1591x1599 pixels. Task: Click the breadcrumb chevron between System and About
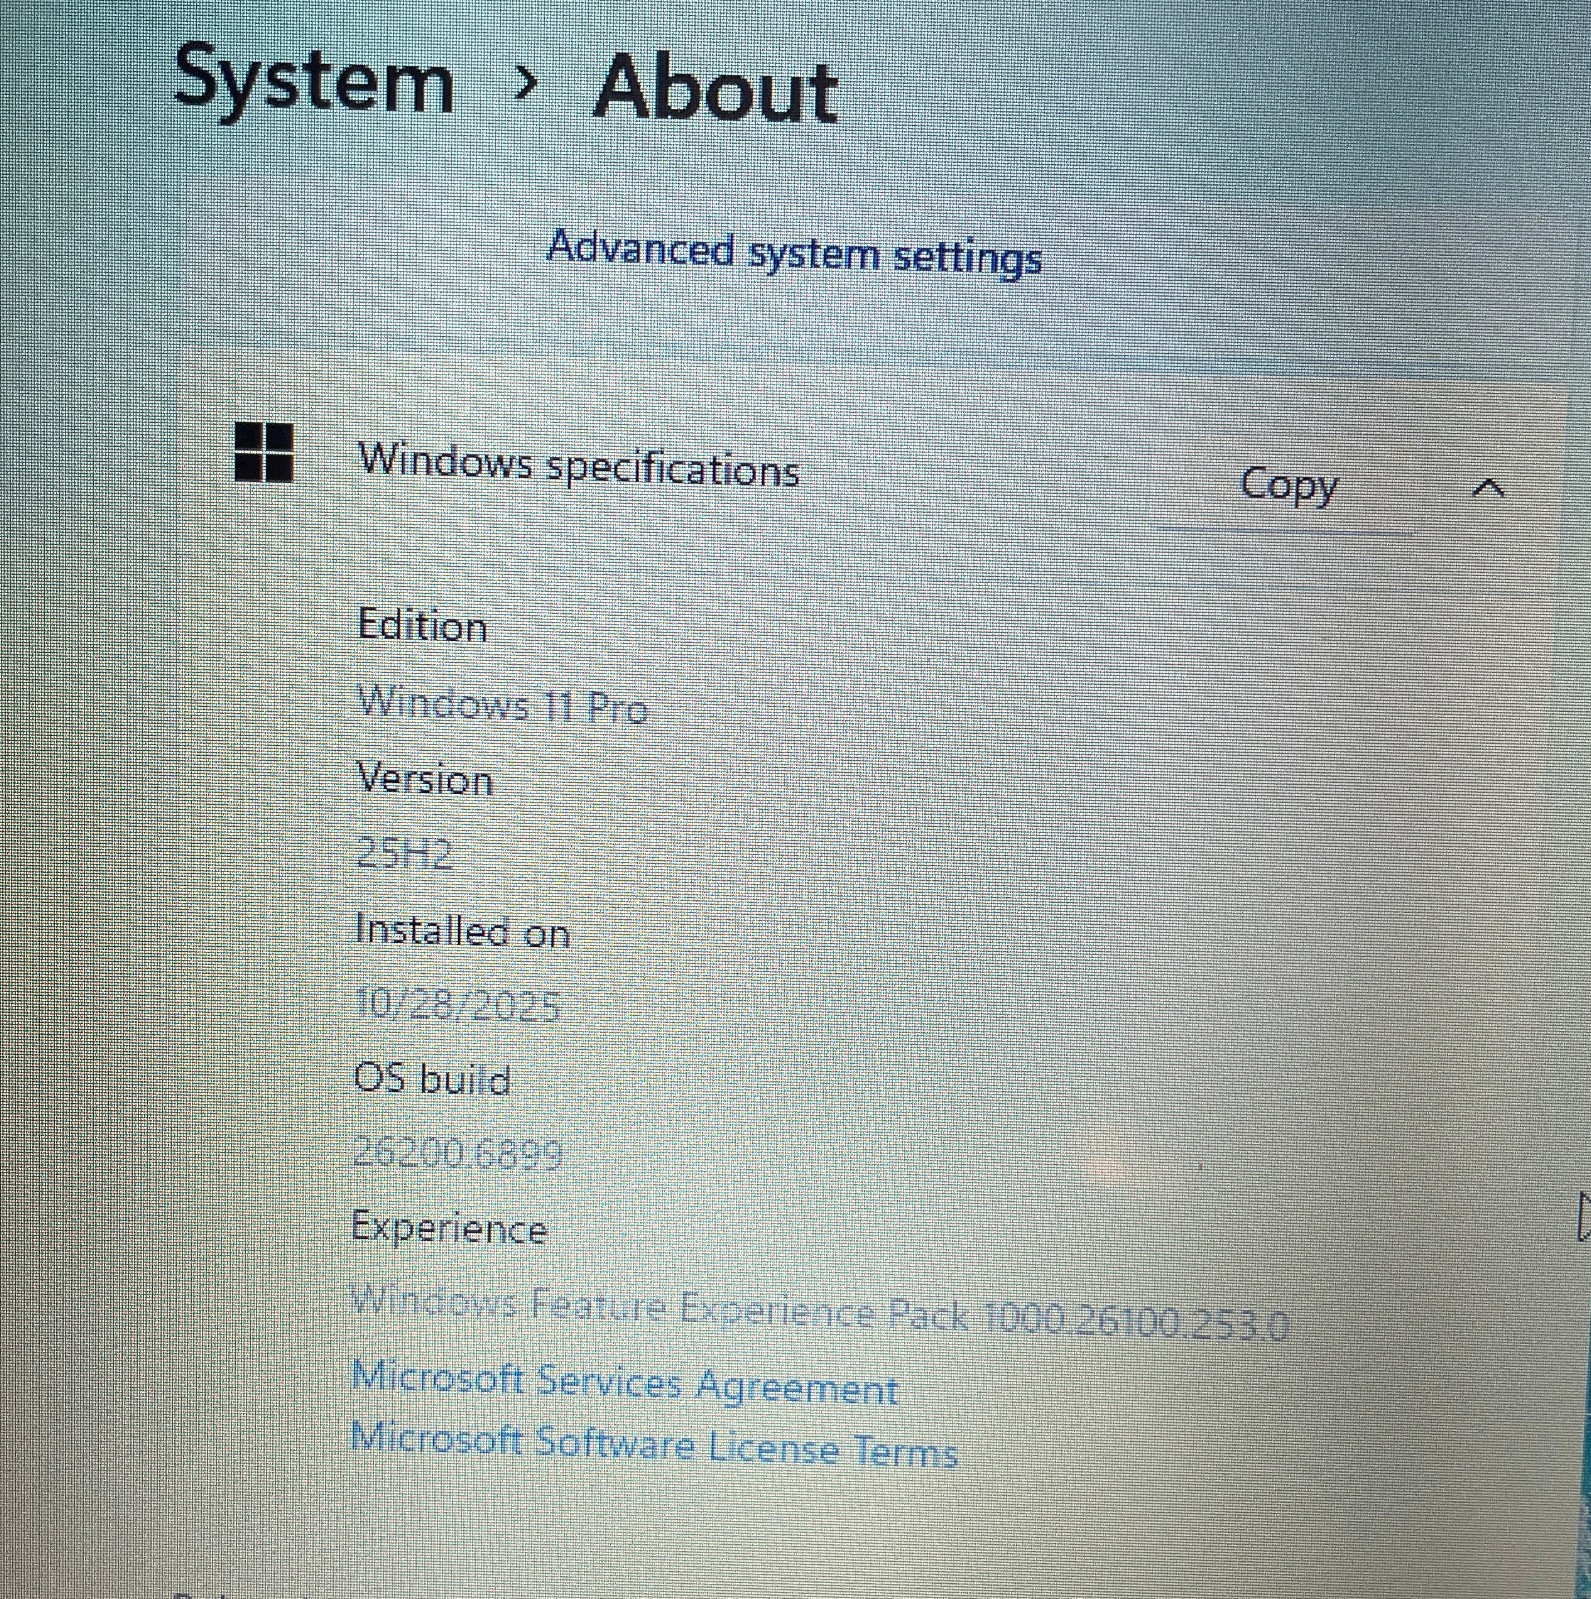525,85
